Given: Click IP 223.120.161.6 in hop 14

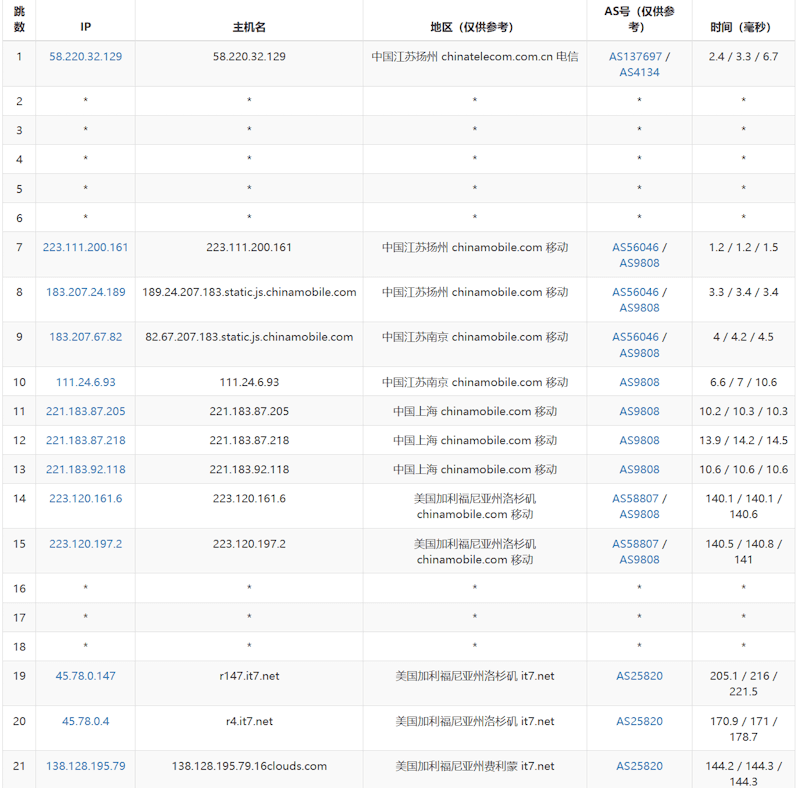Looking at the screenshot, I should pos(85,499).
